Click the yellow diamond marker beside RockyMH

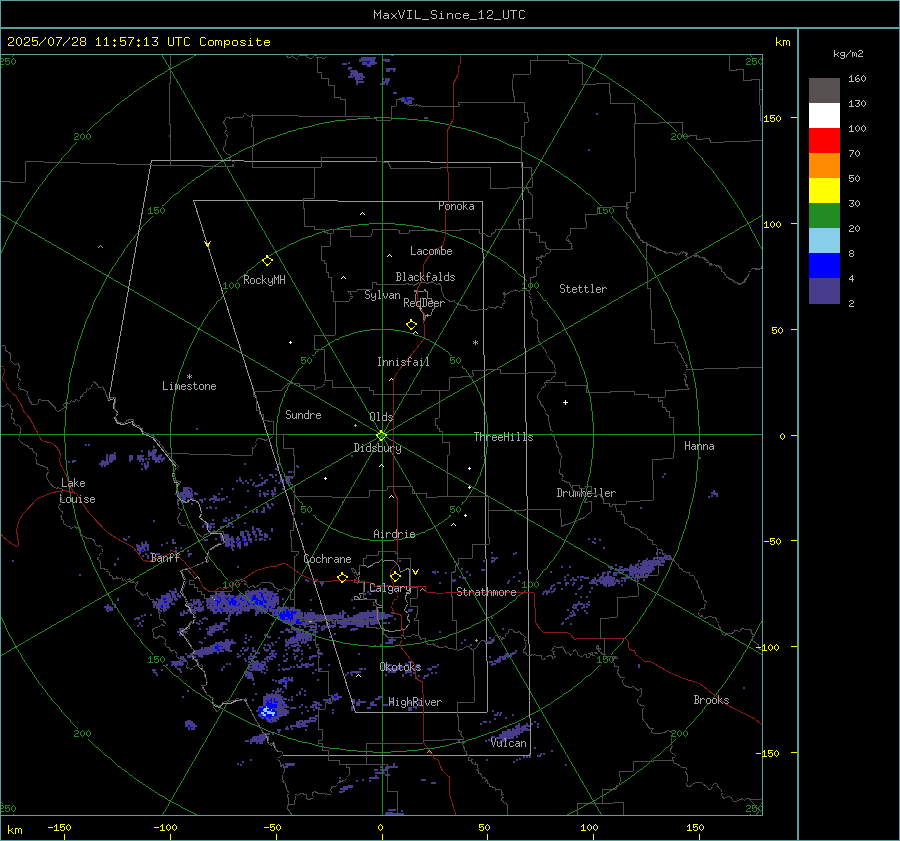[267, 261]
